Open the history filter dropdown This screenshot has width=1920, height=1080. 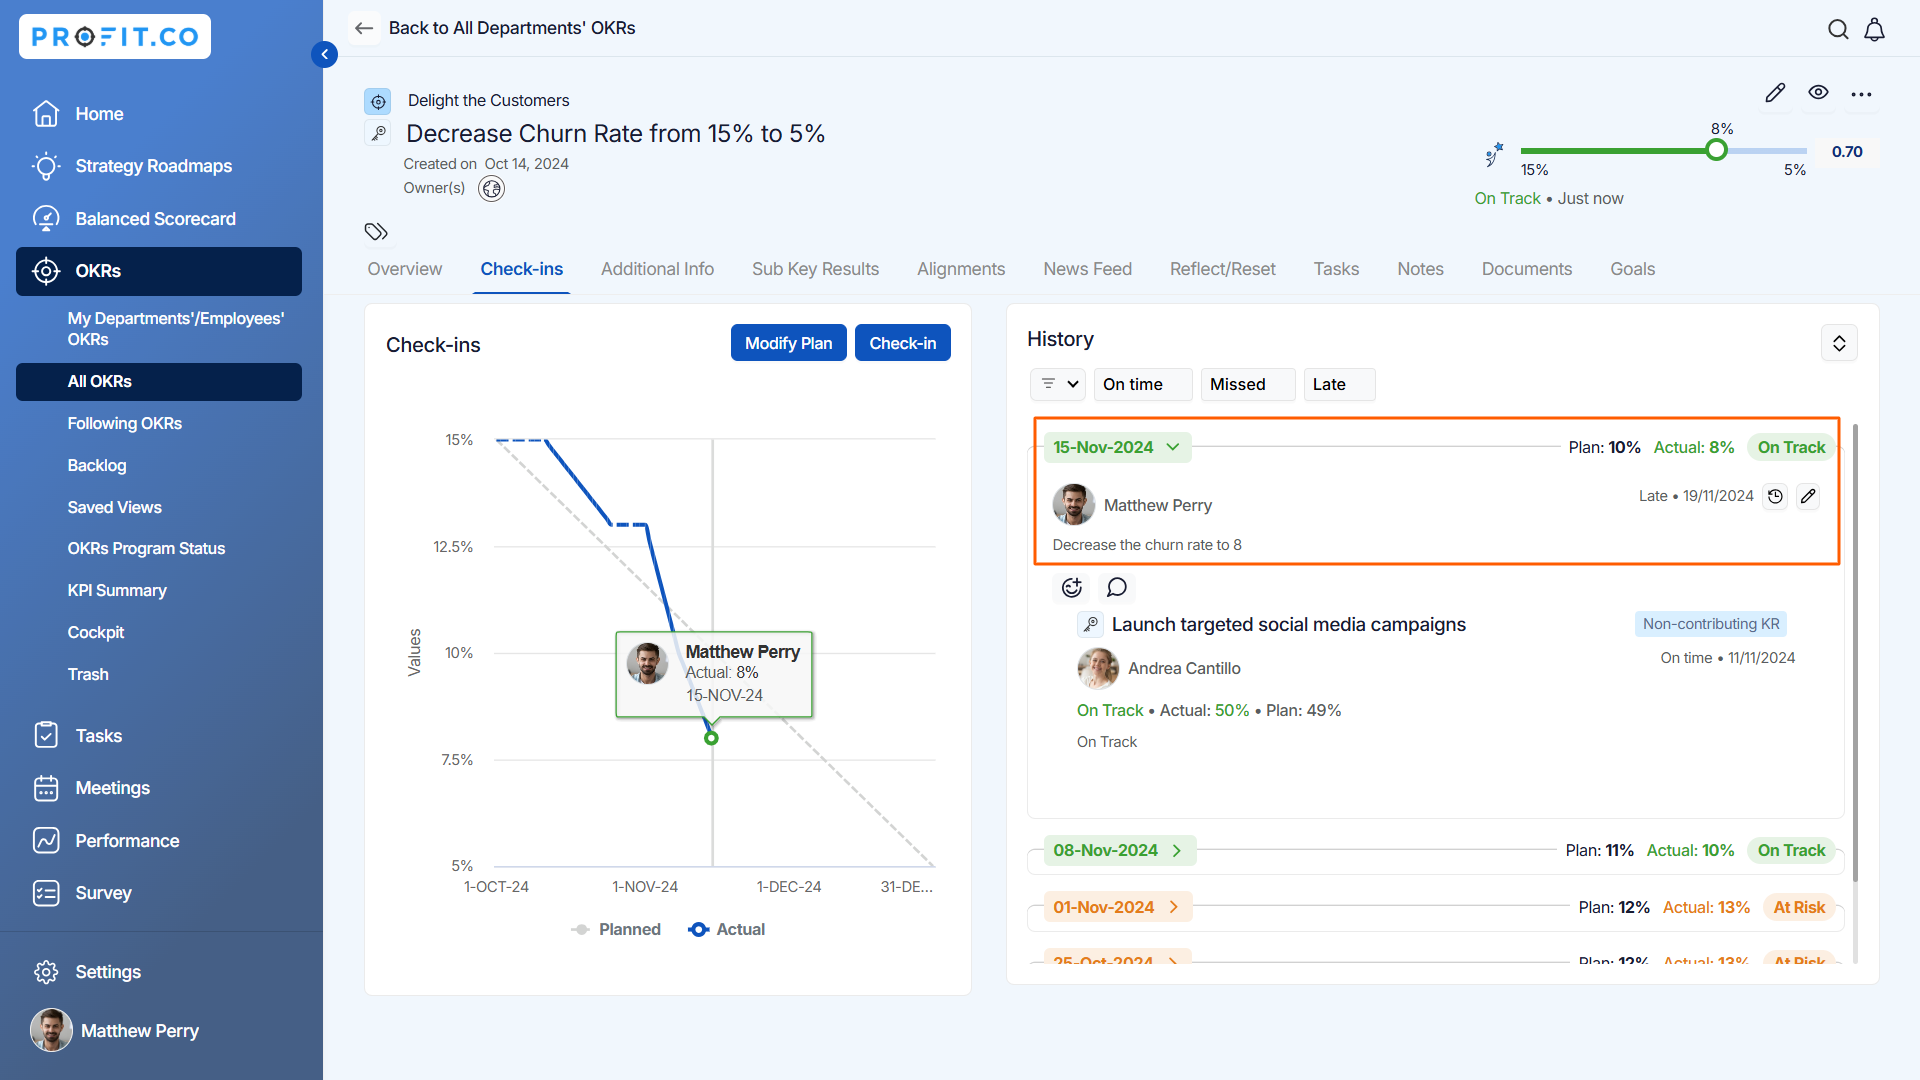pyautogui.click(x=1058, y=385)
